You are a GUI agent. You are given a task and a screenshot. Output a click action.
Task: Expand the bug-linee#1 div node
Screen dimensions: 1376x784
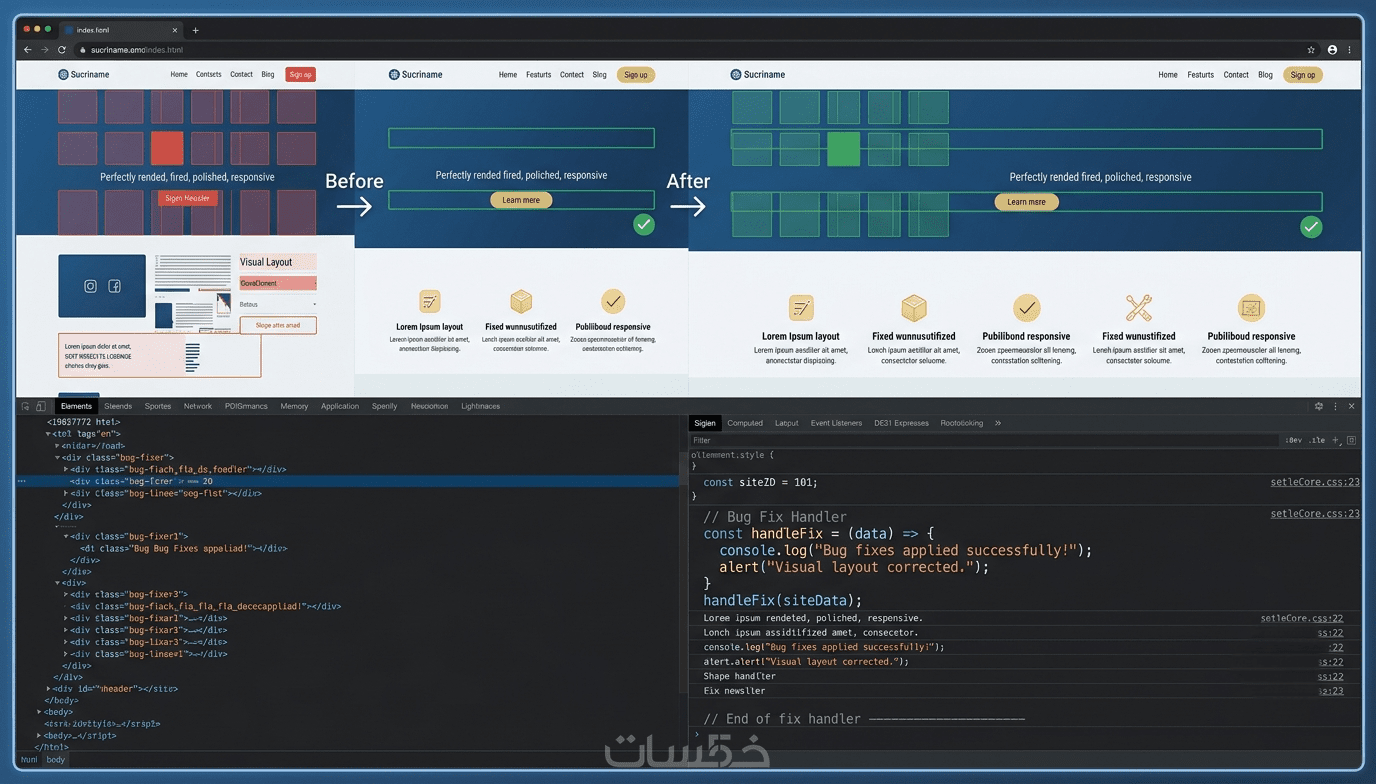click(66, 654)
